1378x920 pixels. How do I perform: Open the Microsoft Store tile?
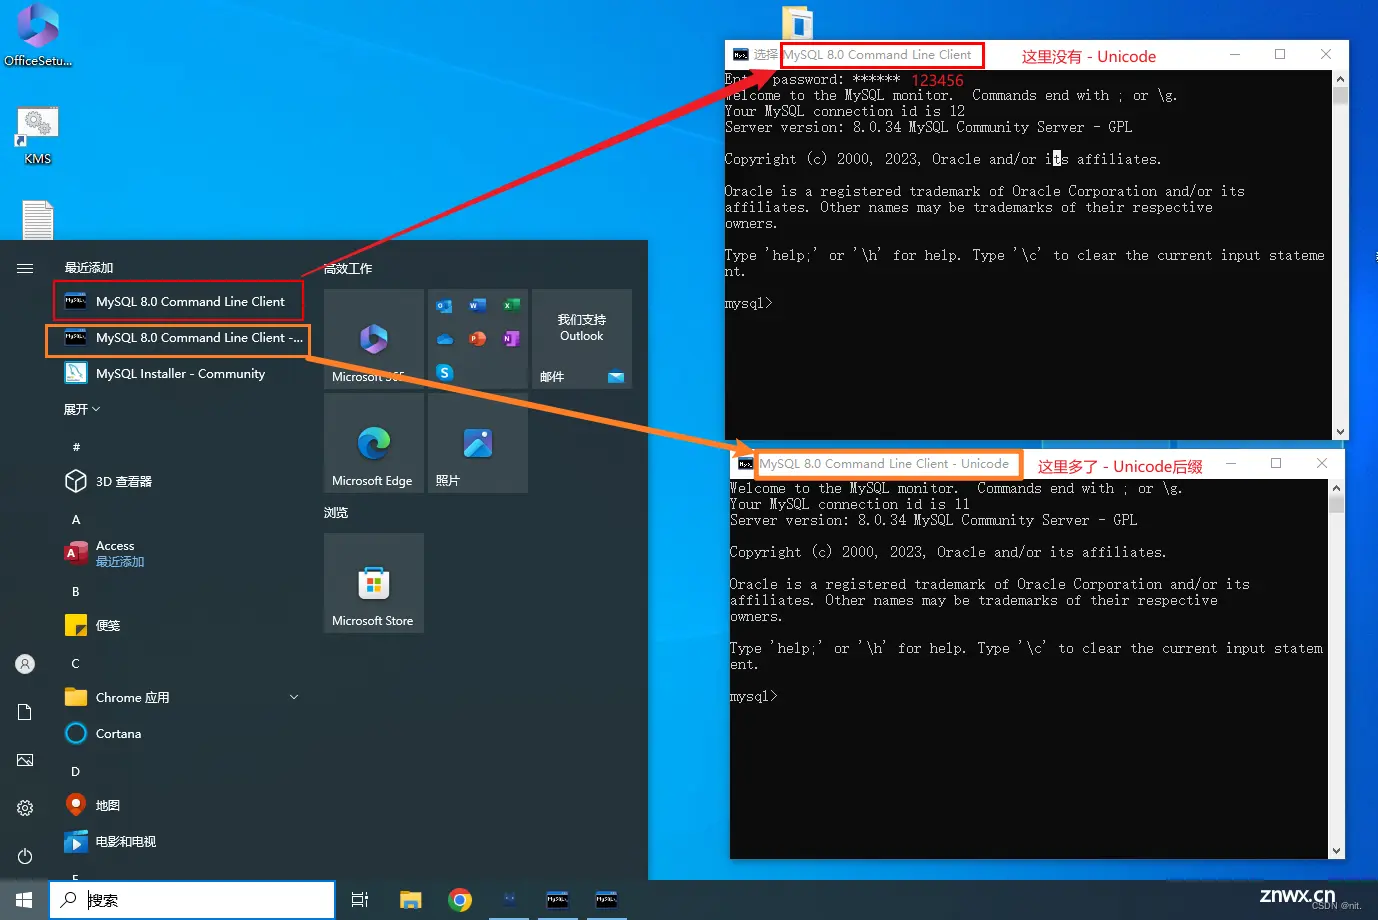pyautogui.click(x=374, y=583)
